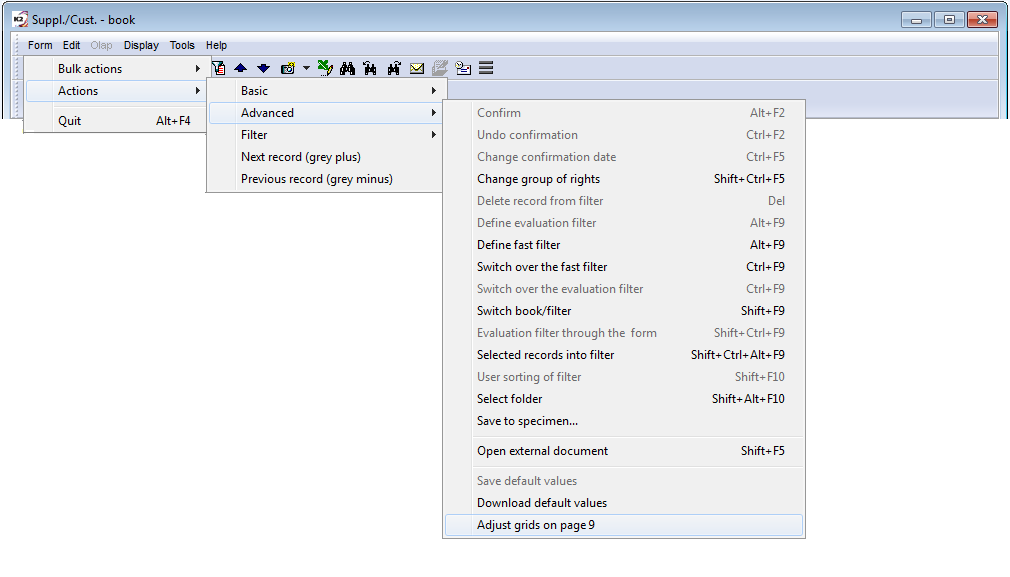Click Change confirmation date entry
This screenshot has height=577, width=1010.
[x=624, y=156]
